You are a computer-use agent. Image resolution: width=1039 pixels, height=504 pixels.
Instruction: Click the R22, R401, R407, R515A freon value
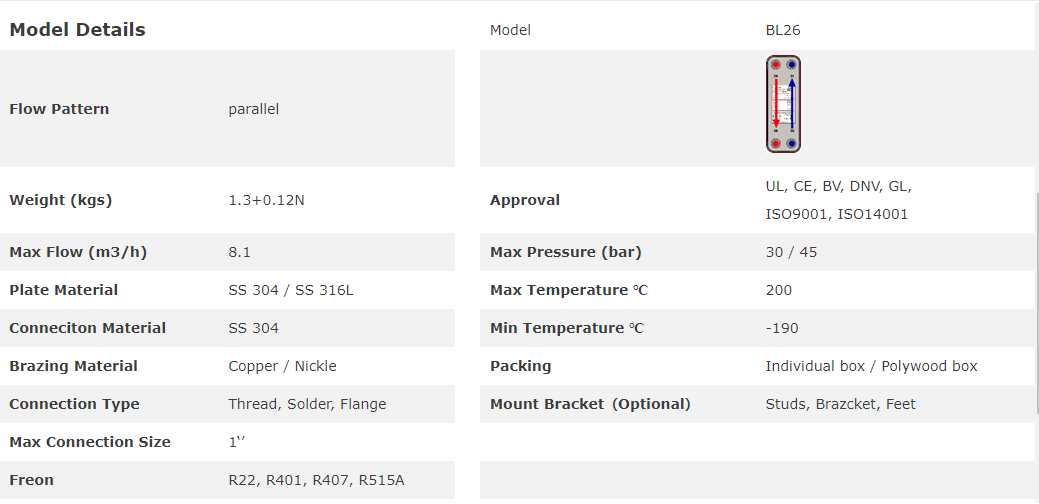[316, 480]
